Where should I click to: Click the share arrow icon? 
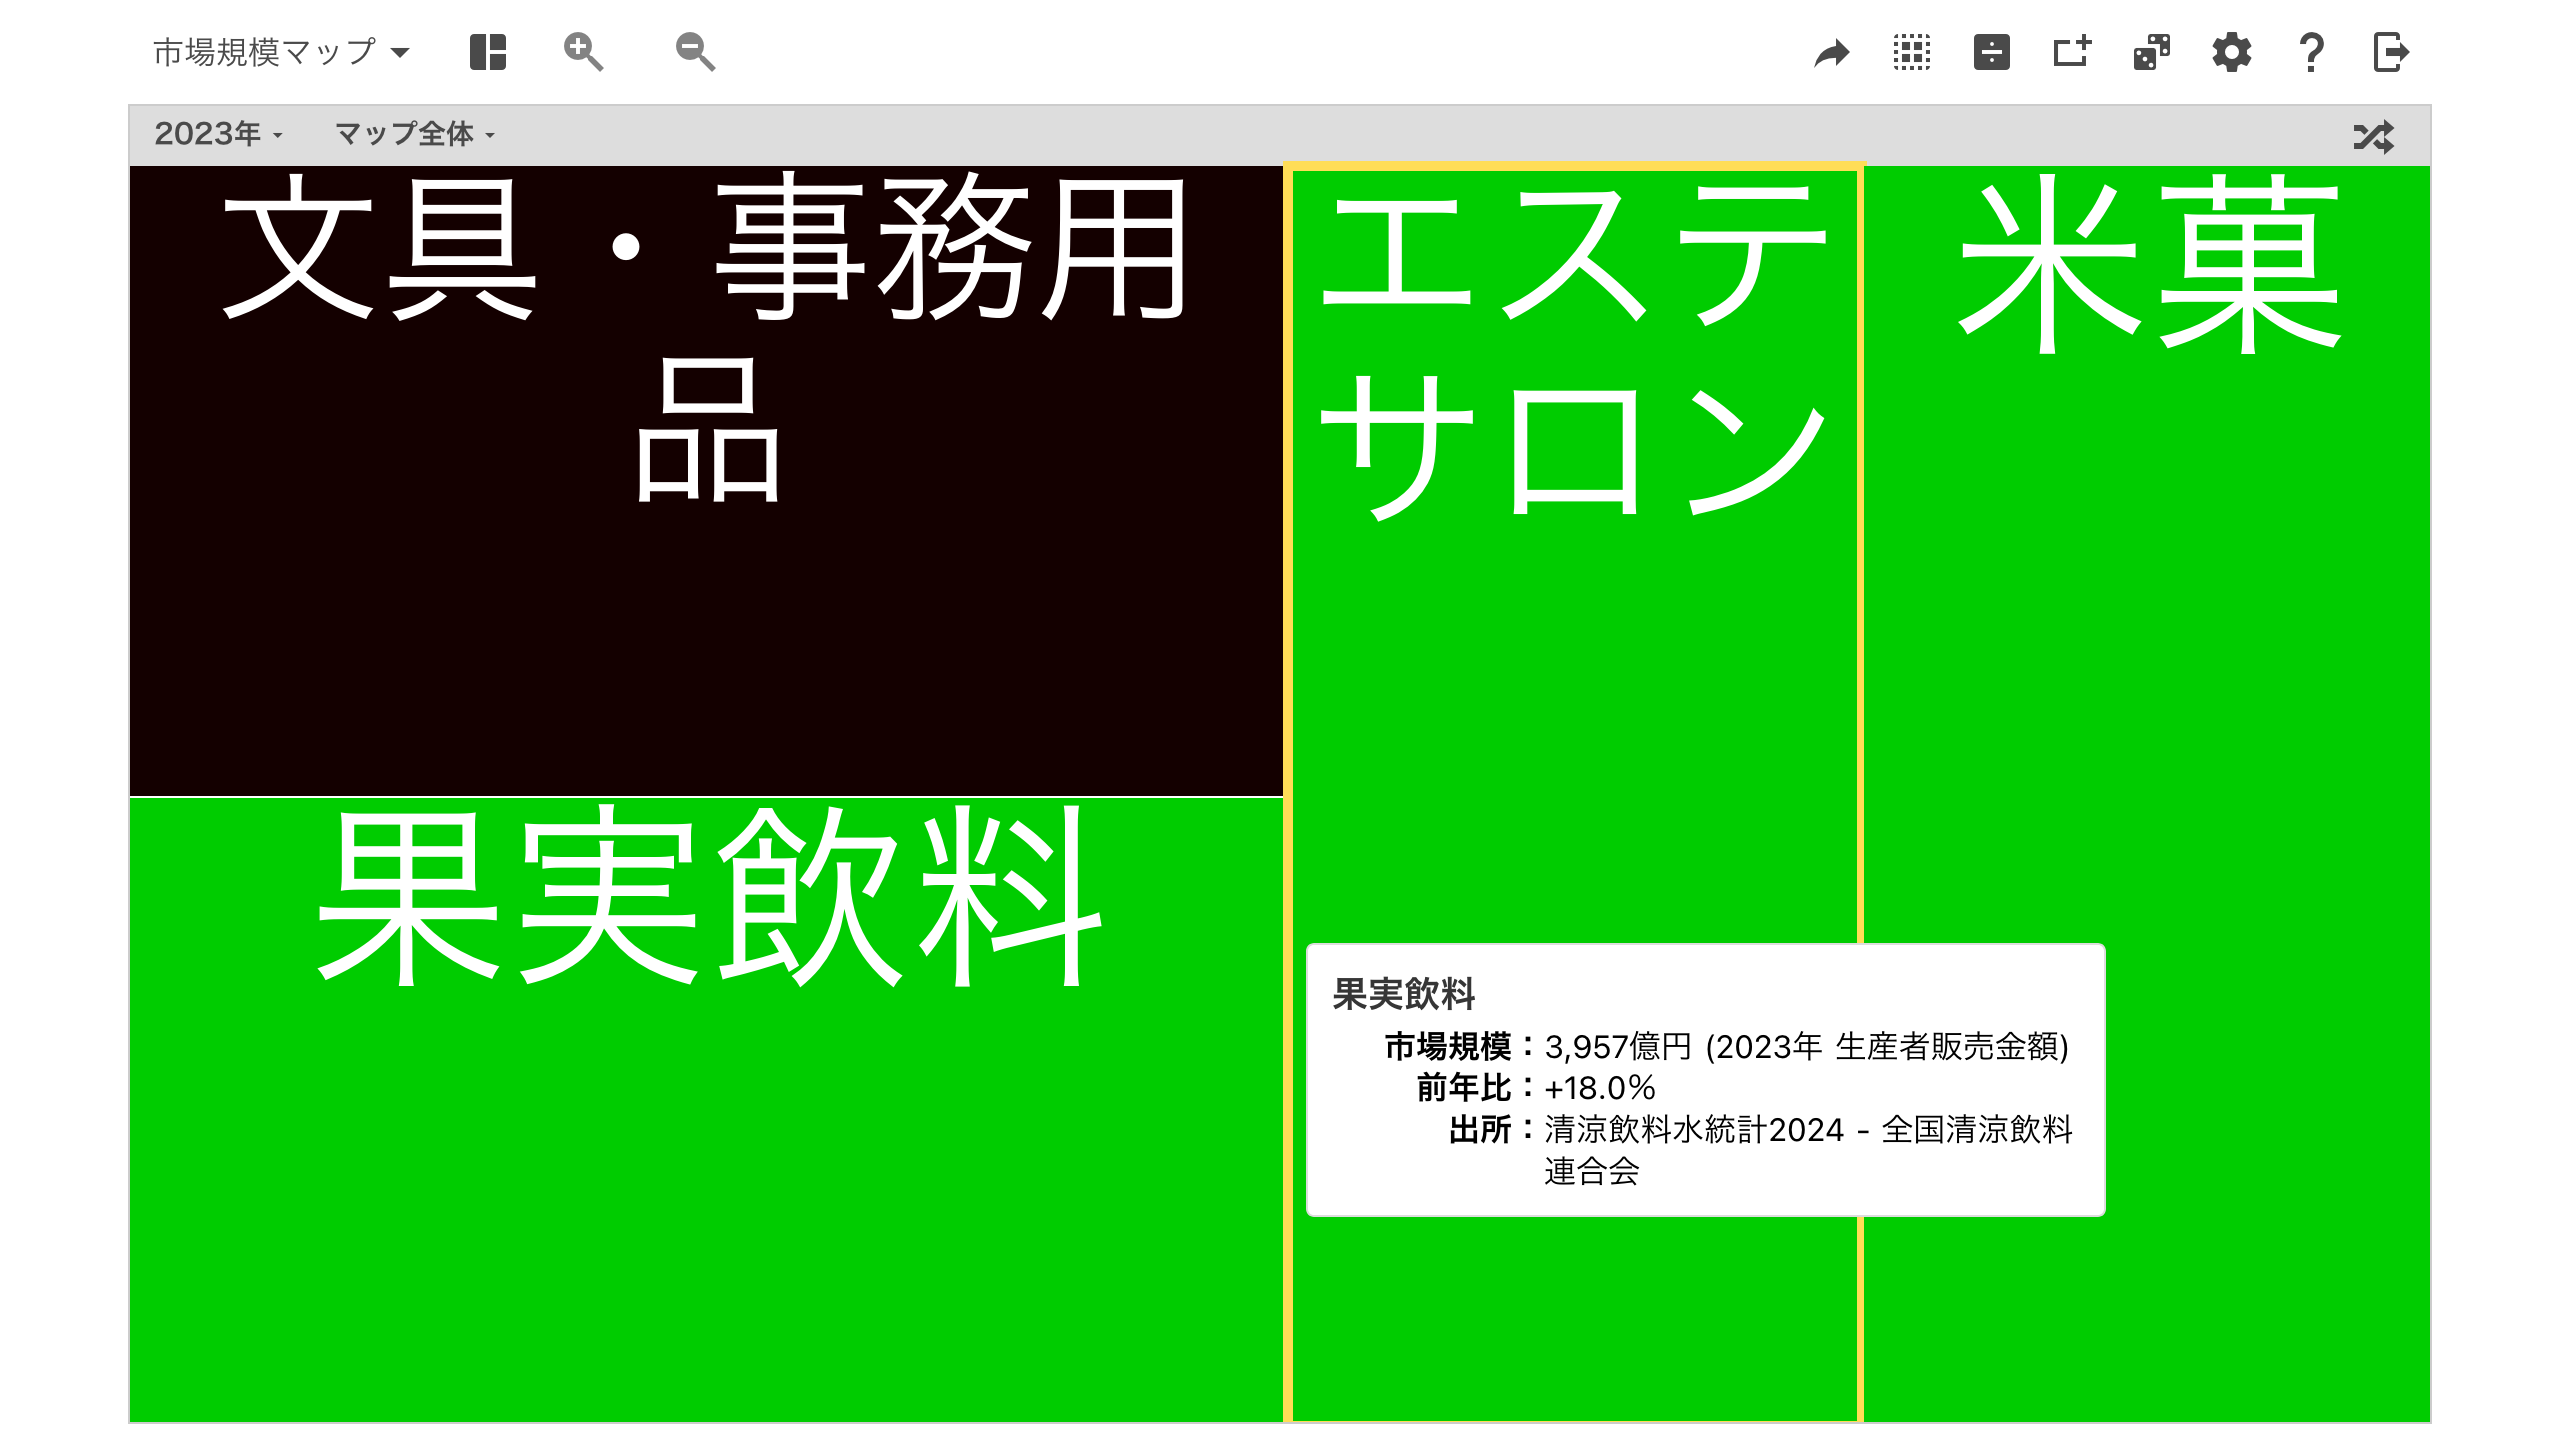[1832, 52]
